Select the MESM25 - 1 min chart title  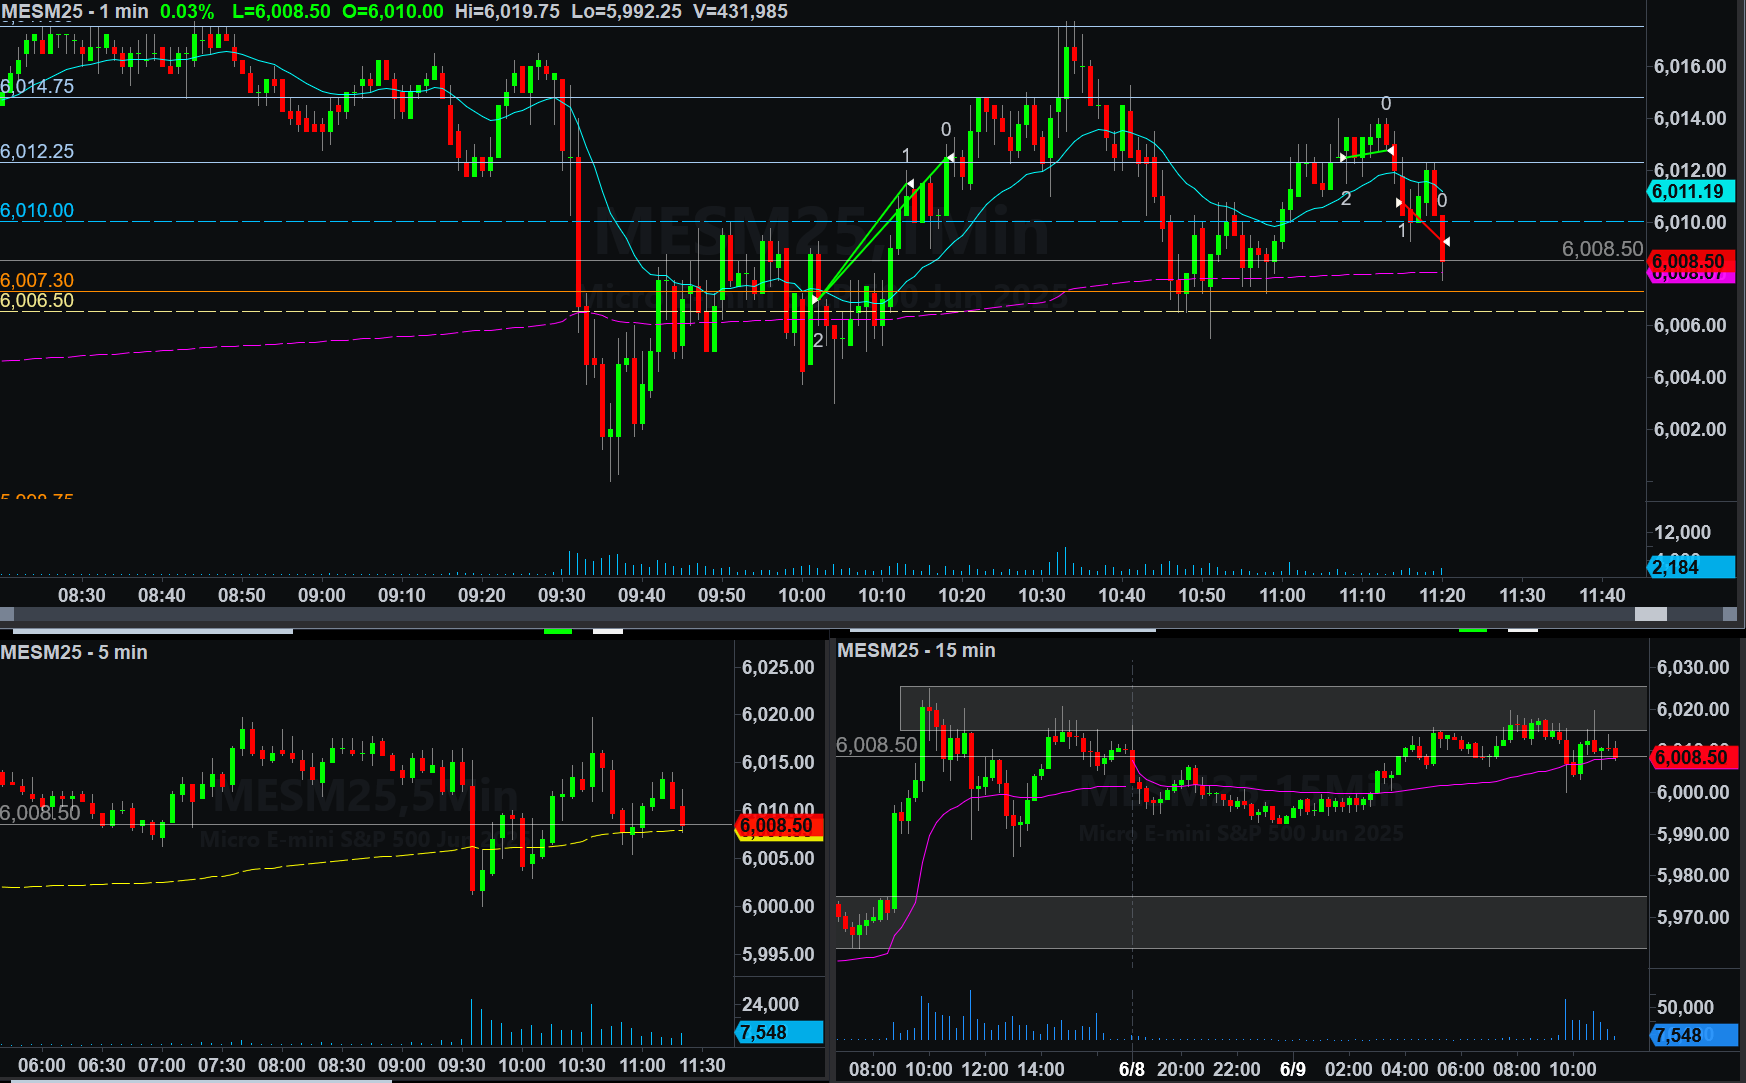point(75,12)
